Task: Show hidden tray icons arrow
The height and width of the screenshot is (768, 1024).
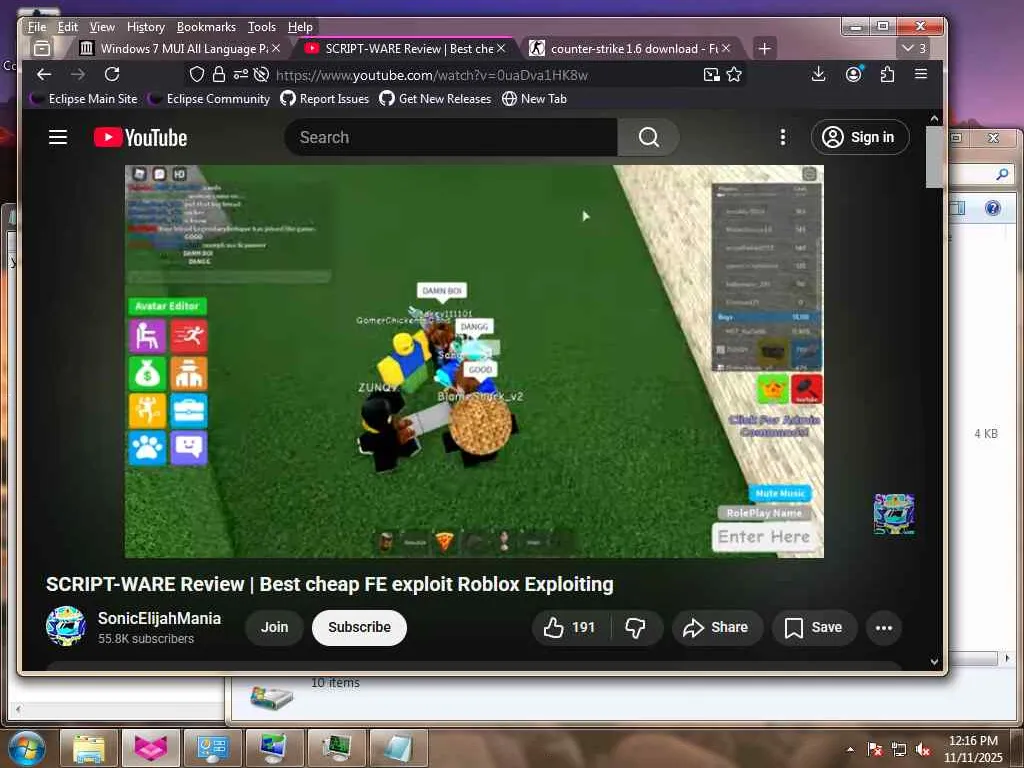Action: [850, 749]
